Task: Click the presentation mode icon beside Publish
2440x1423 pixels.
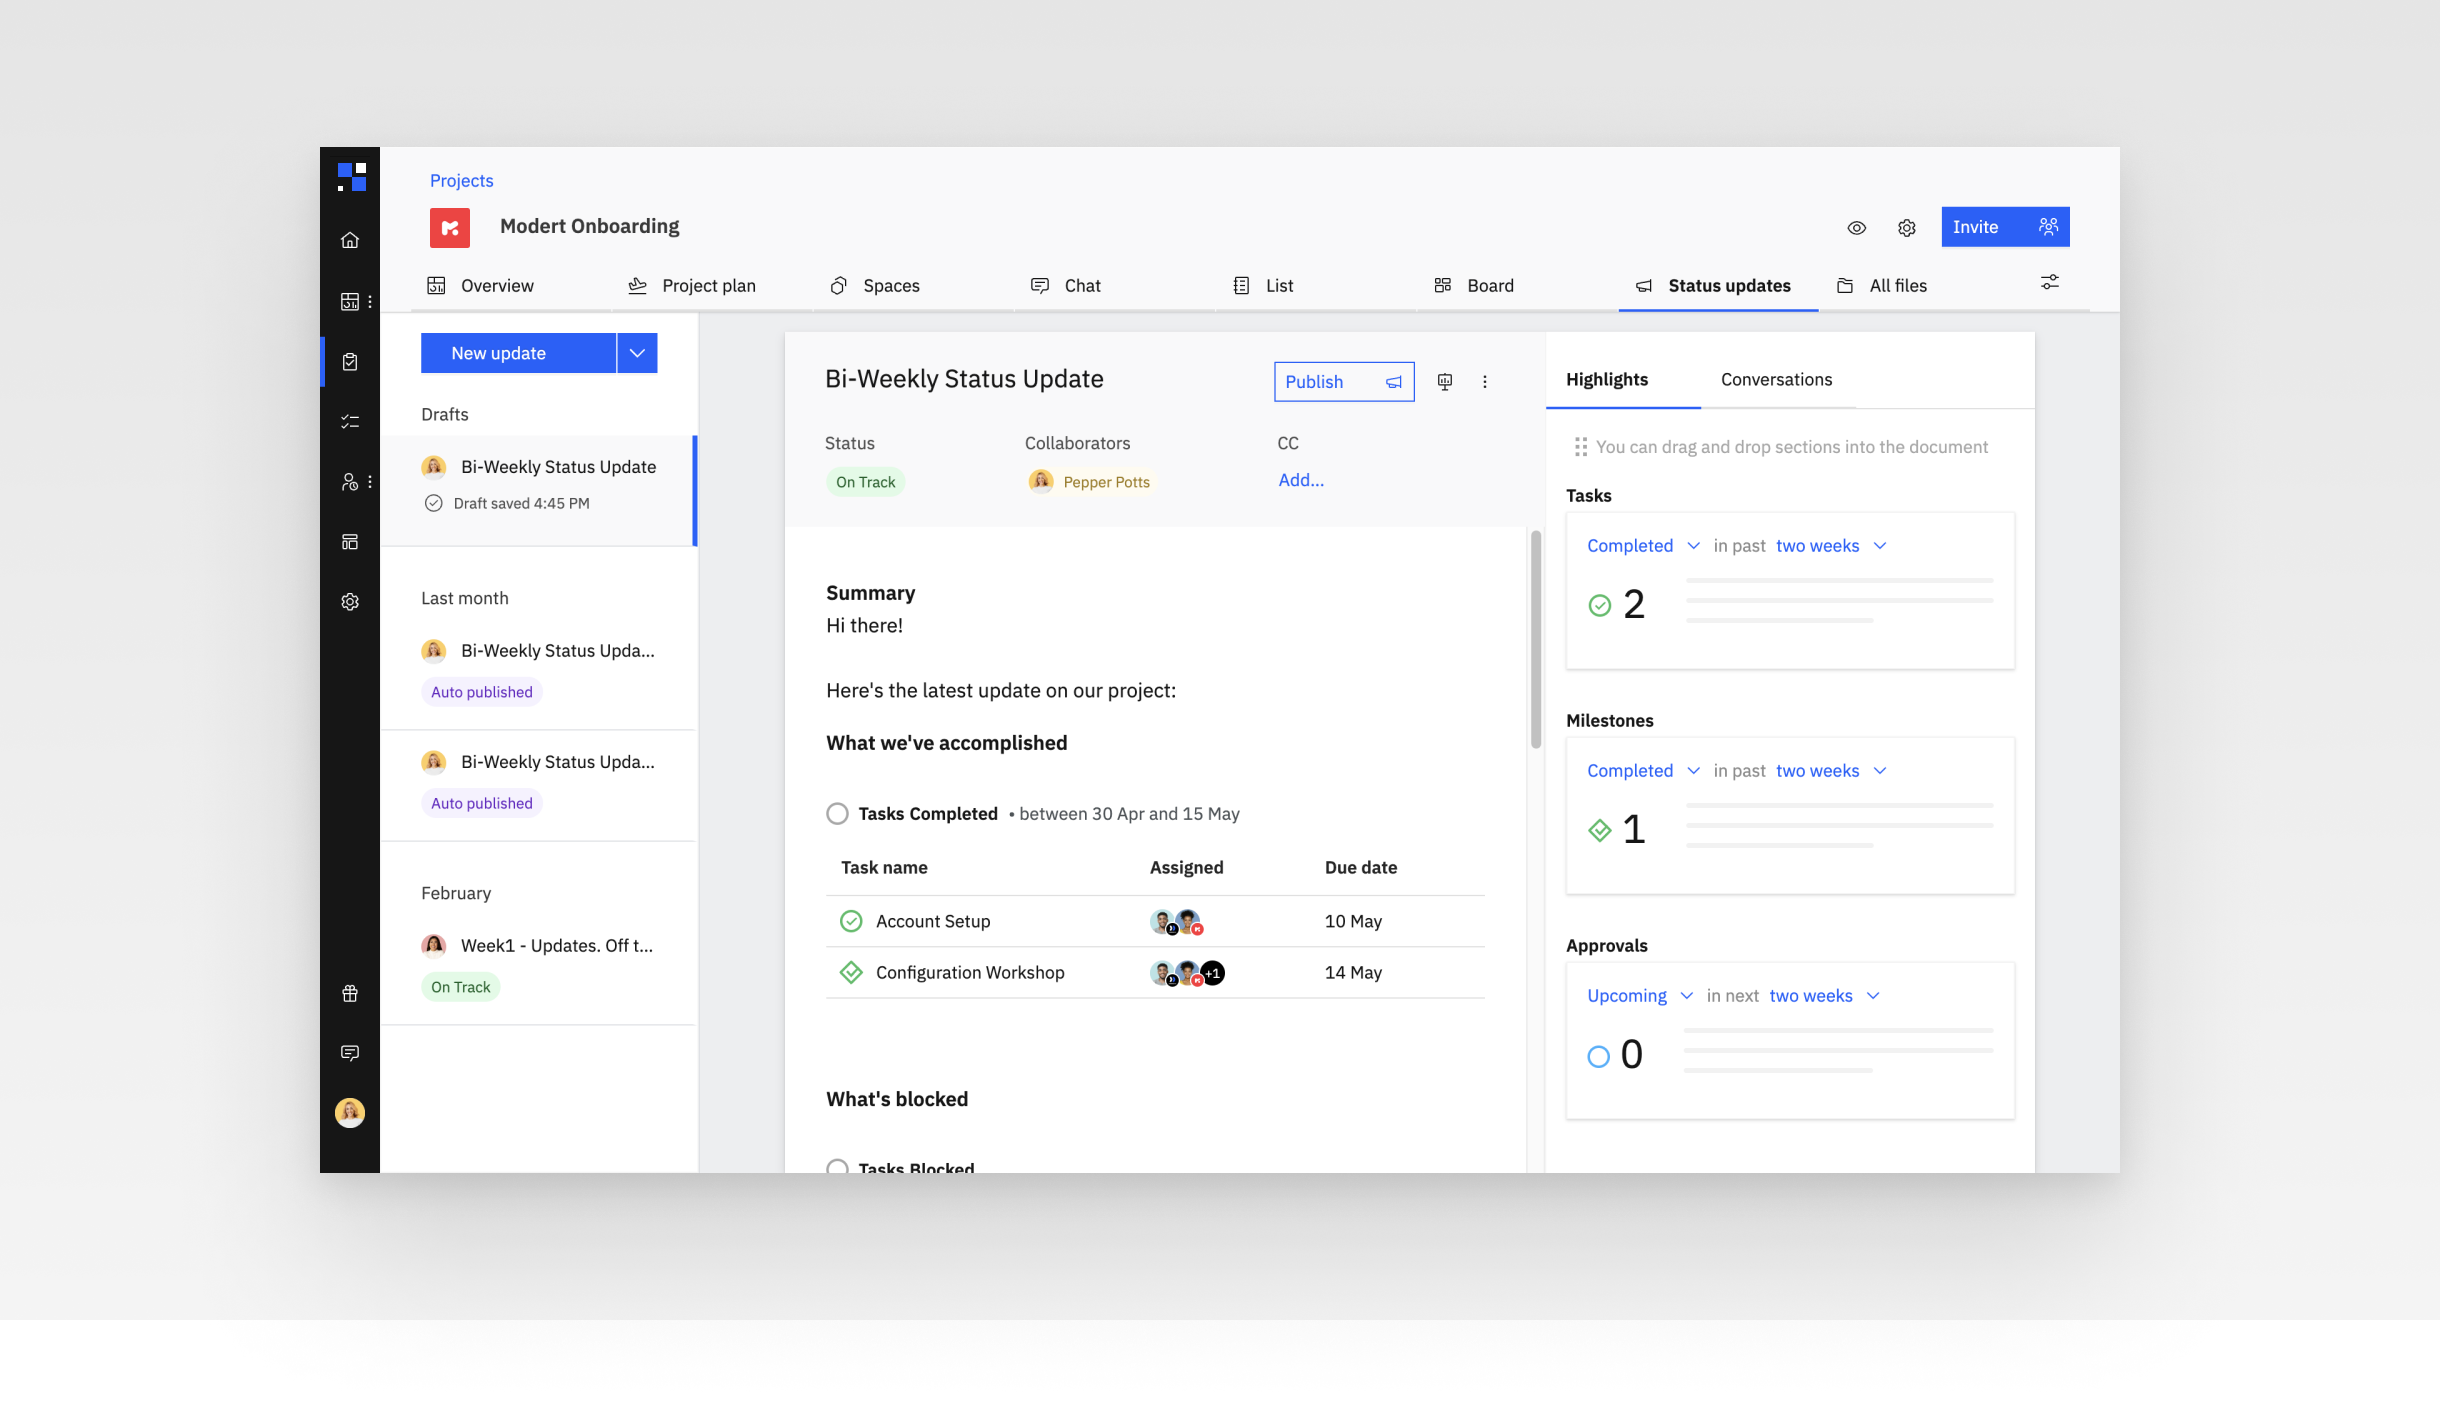Action: click(1444, 382)
